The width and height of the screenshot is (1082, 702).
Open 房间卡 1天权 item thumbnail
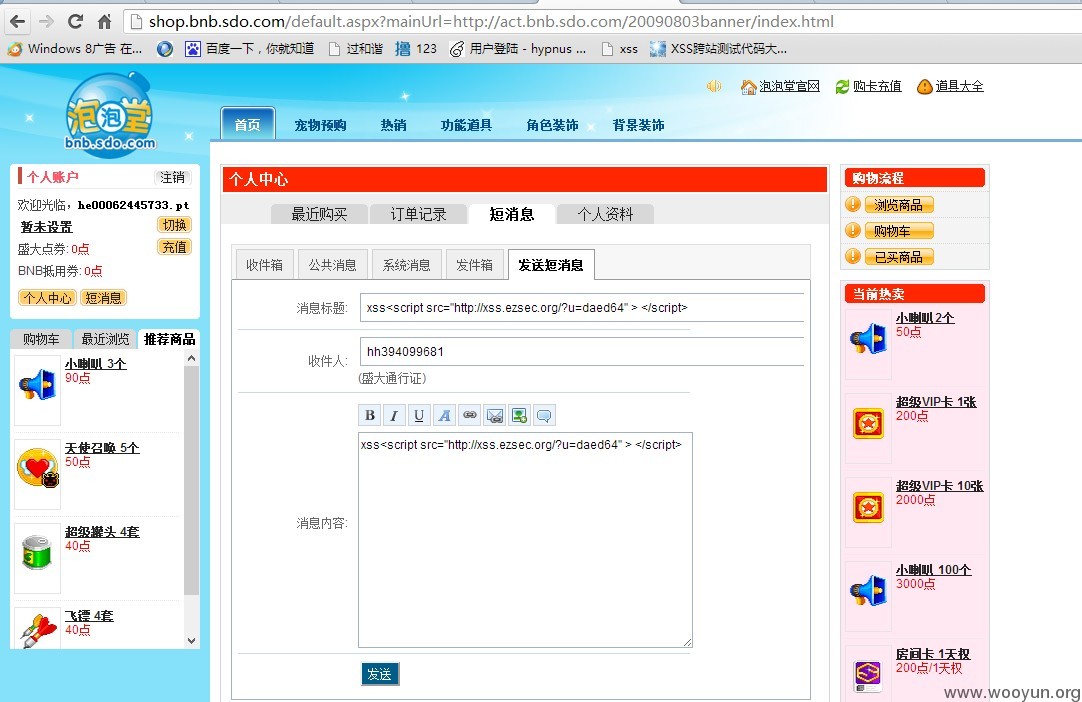point(868,672)
